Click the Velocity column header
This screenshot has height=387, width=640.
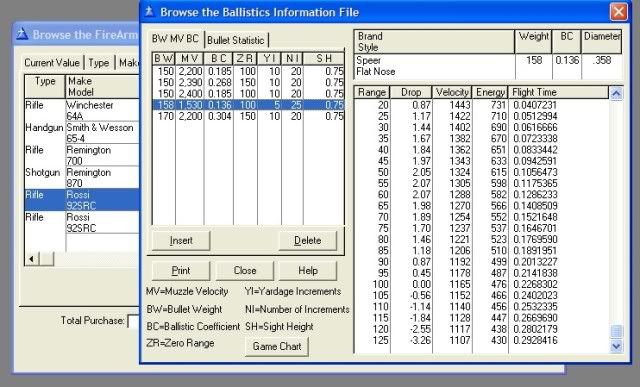(x=452, y=92)
